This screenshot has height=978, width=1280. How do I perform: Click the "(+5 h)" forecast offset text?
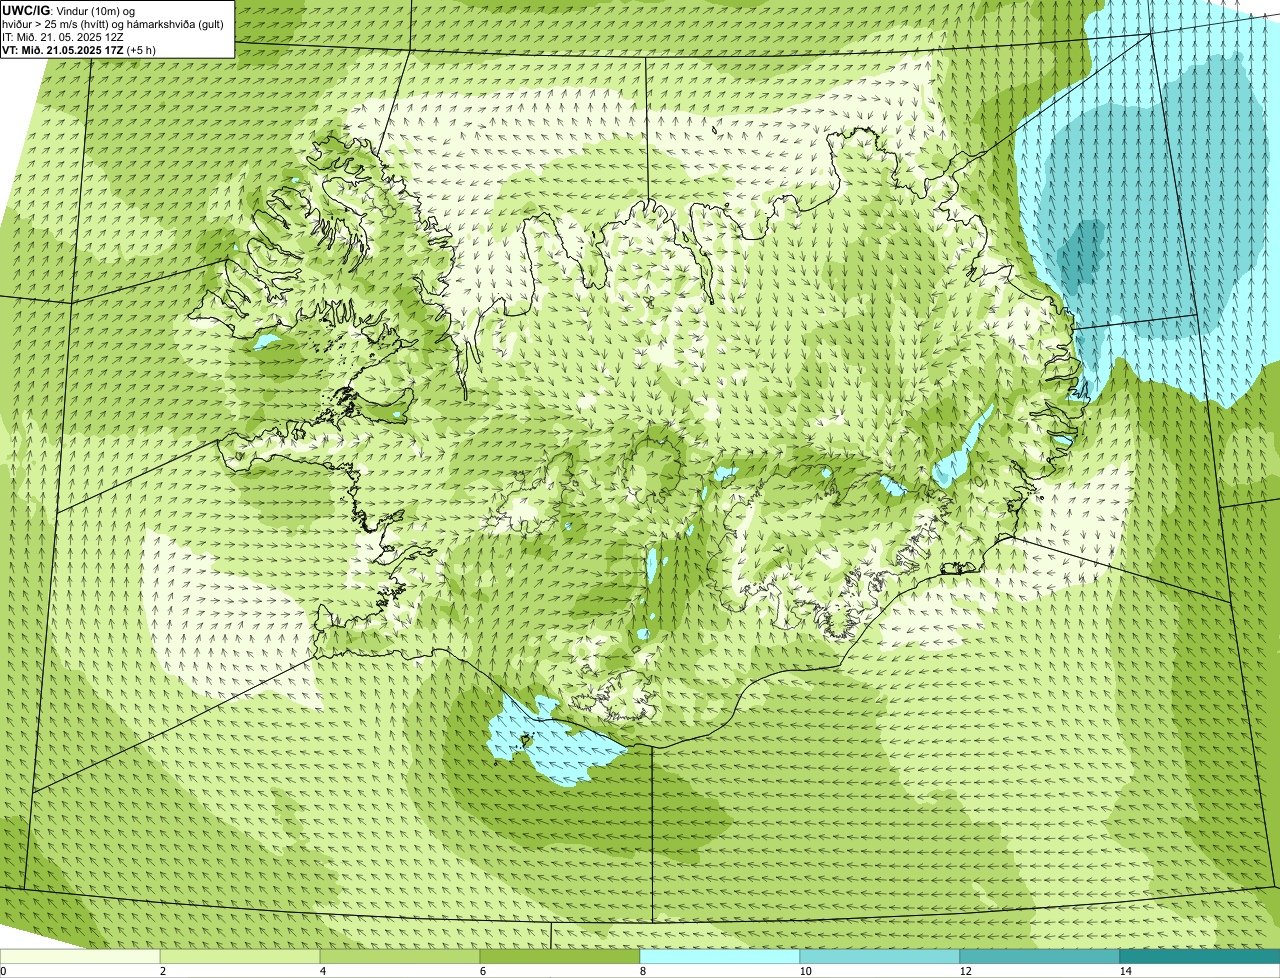pos(142,49)
